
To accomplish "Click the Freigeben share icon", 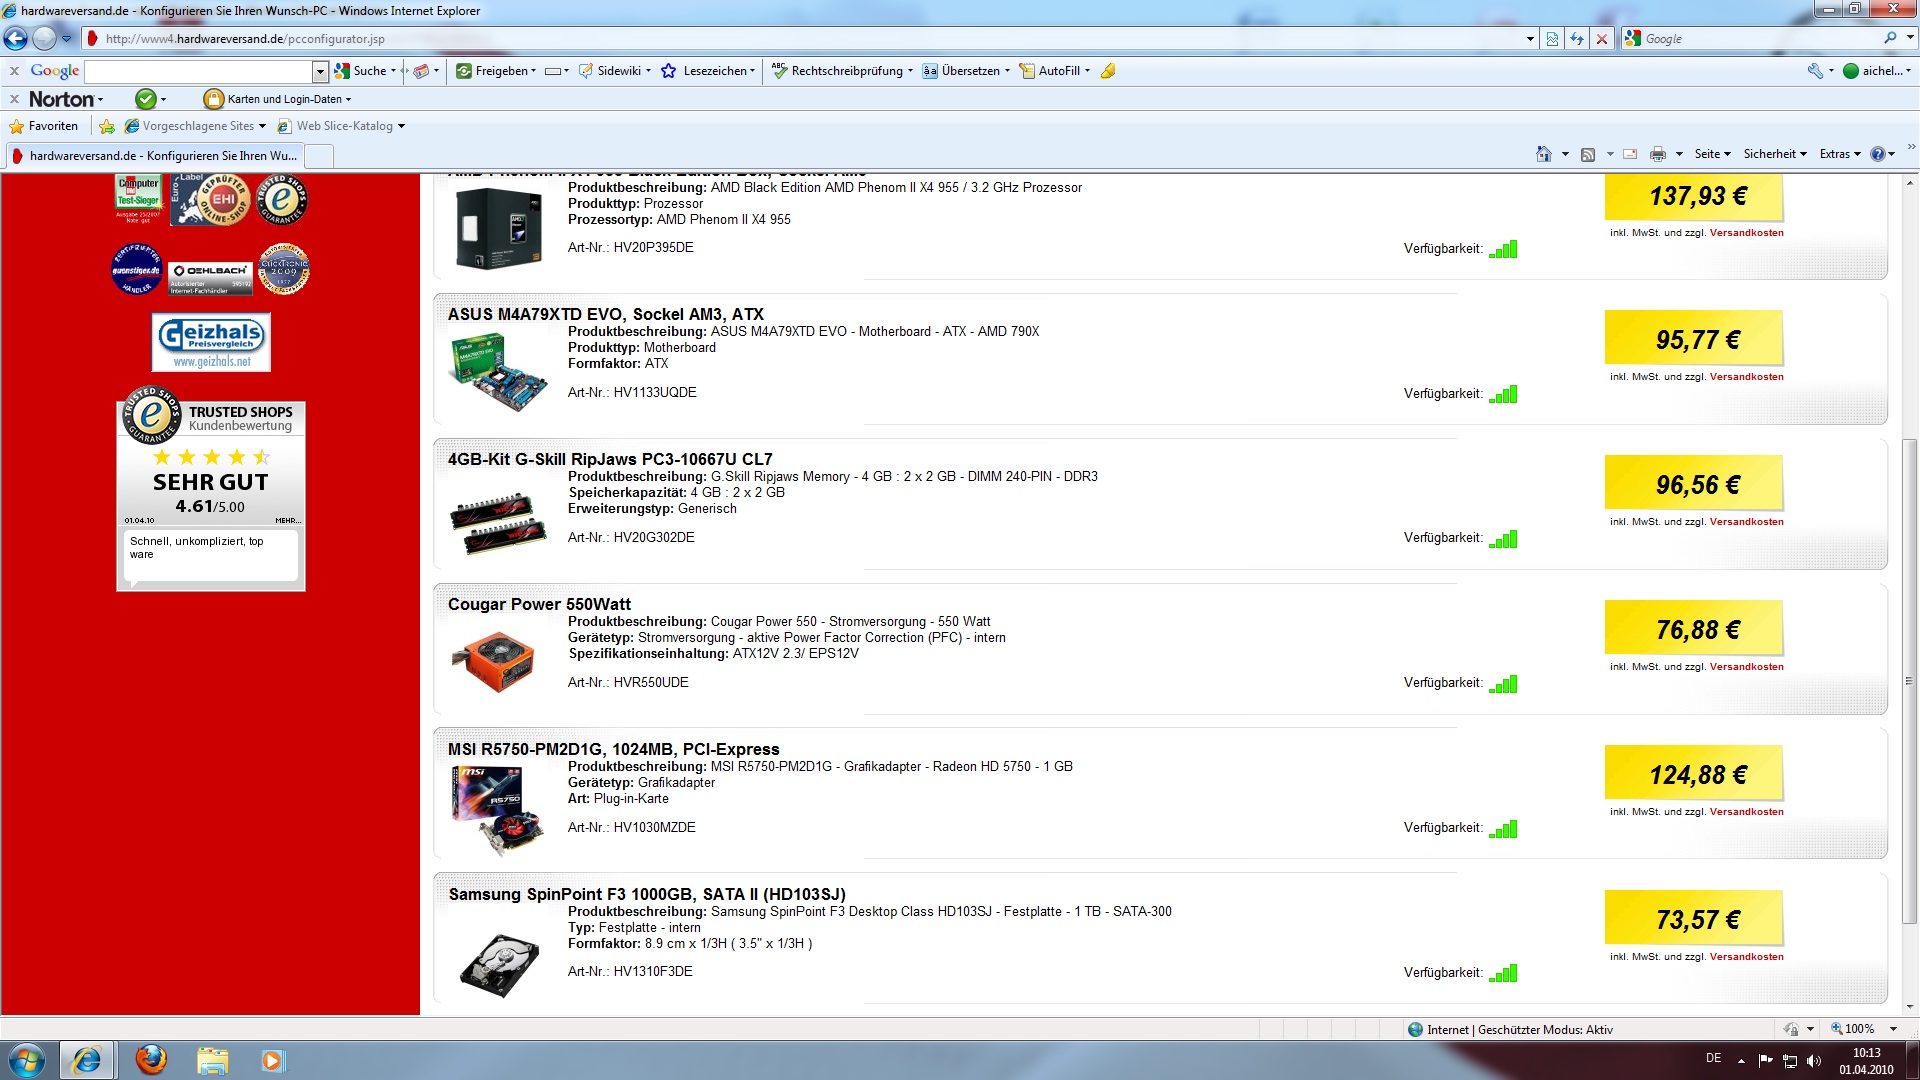I will (464, 71).
